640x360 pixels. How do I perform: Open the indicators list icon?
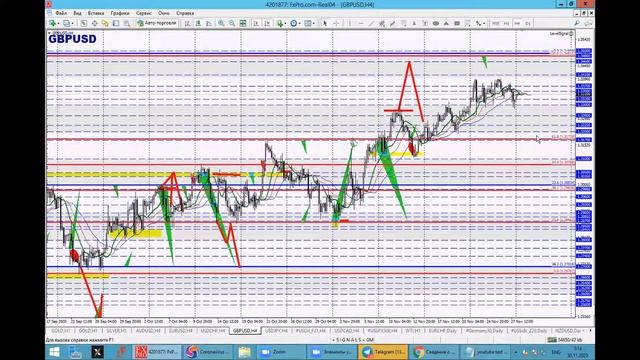pos(280,23)
